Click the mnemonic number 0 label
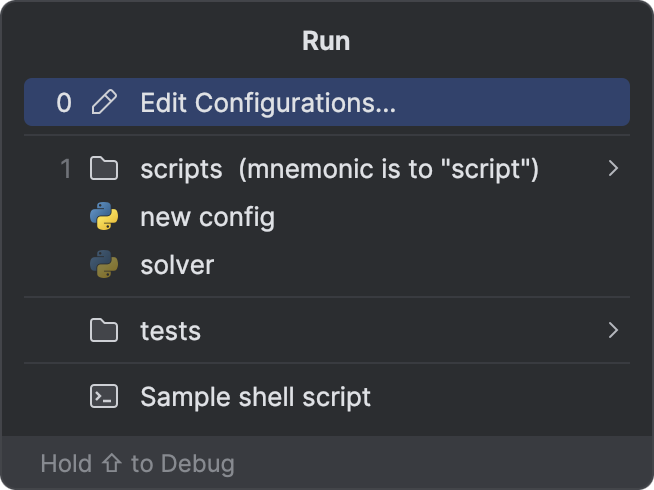 point(64,103)
